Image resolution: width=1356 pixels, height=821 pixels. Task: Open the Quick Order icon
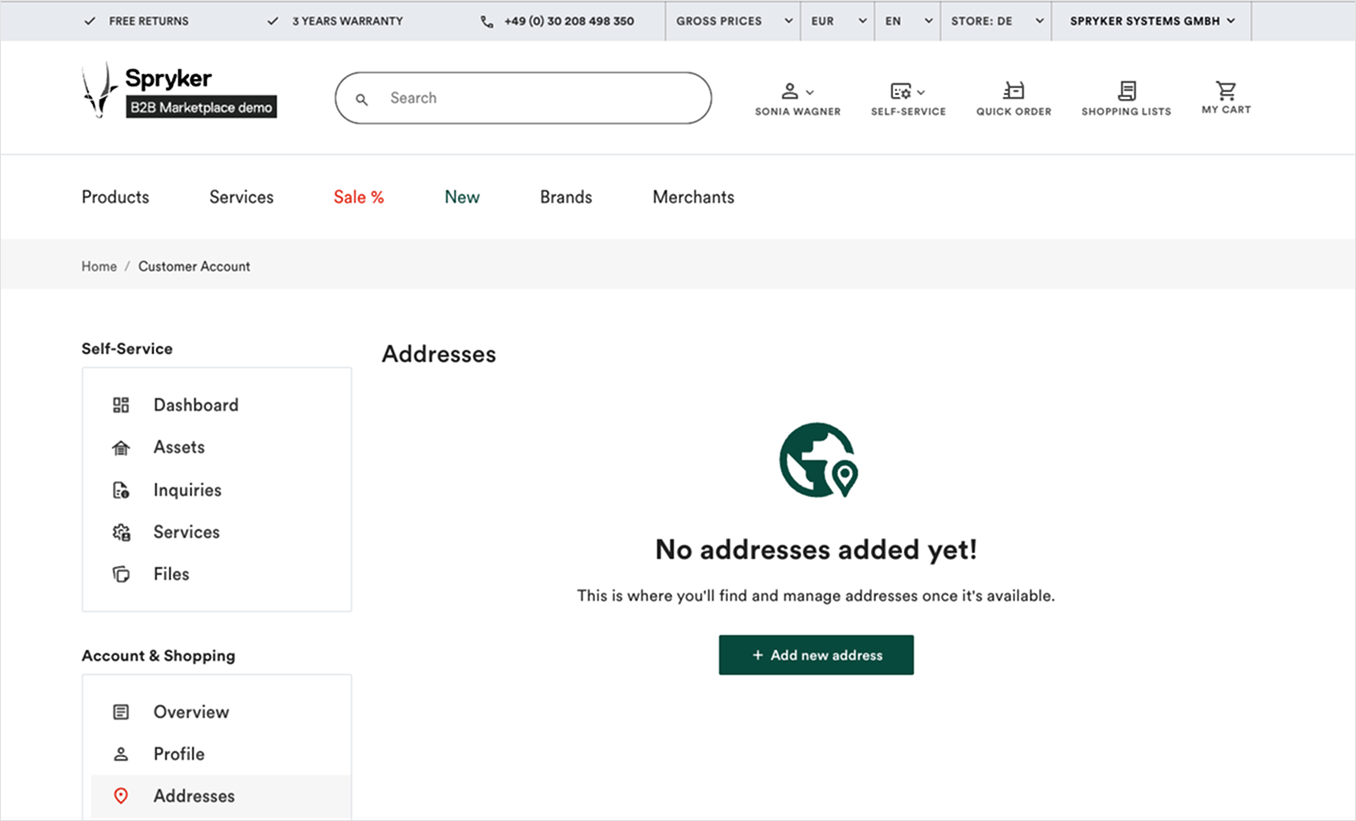[x=1013, y=92]
